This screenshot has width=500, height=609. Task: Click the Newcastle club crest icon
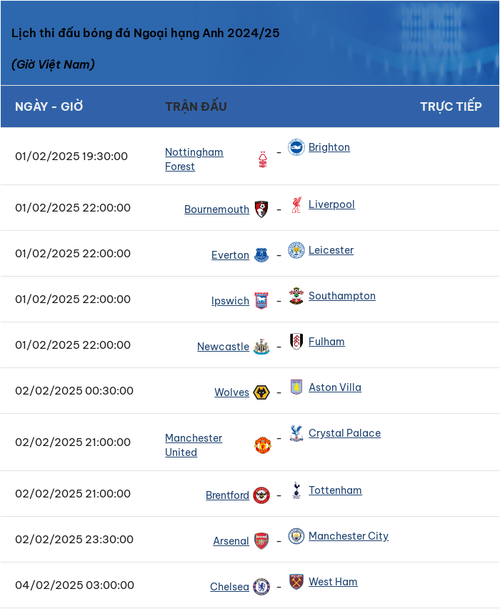[x=261, y=346]
